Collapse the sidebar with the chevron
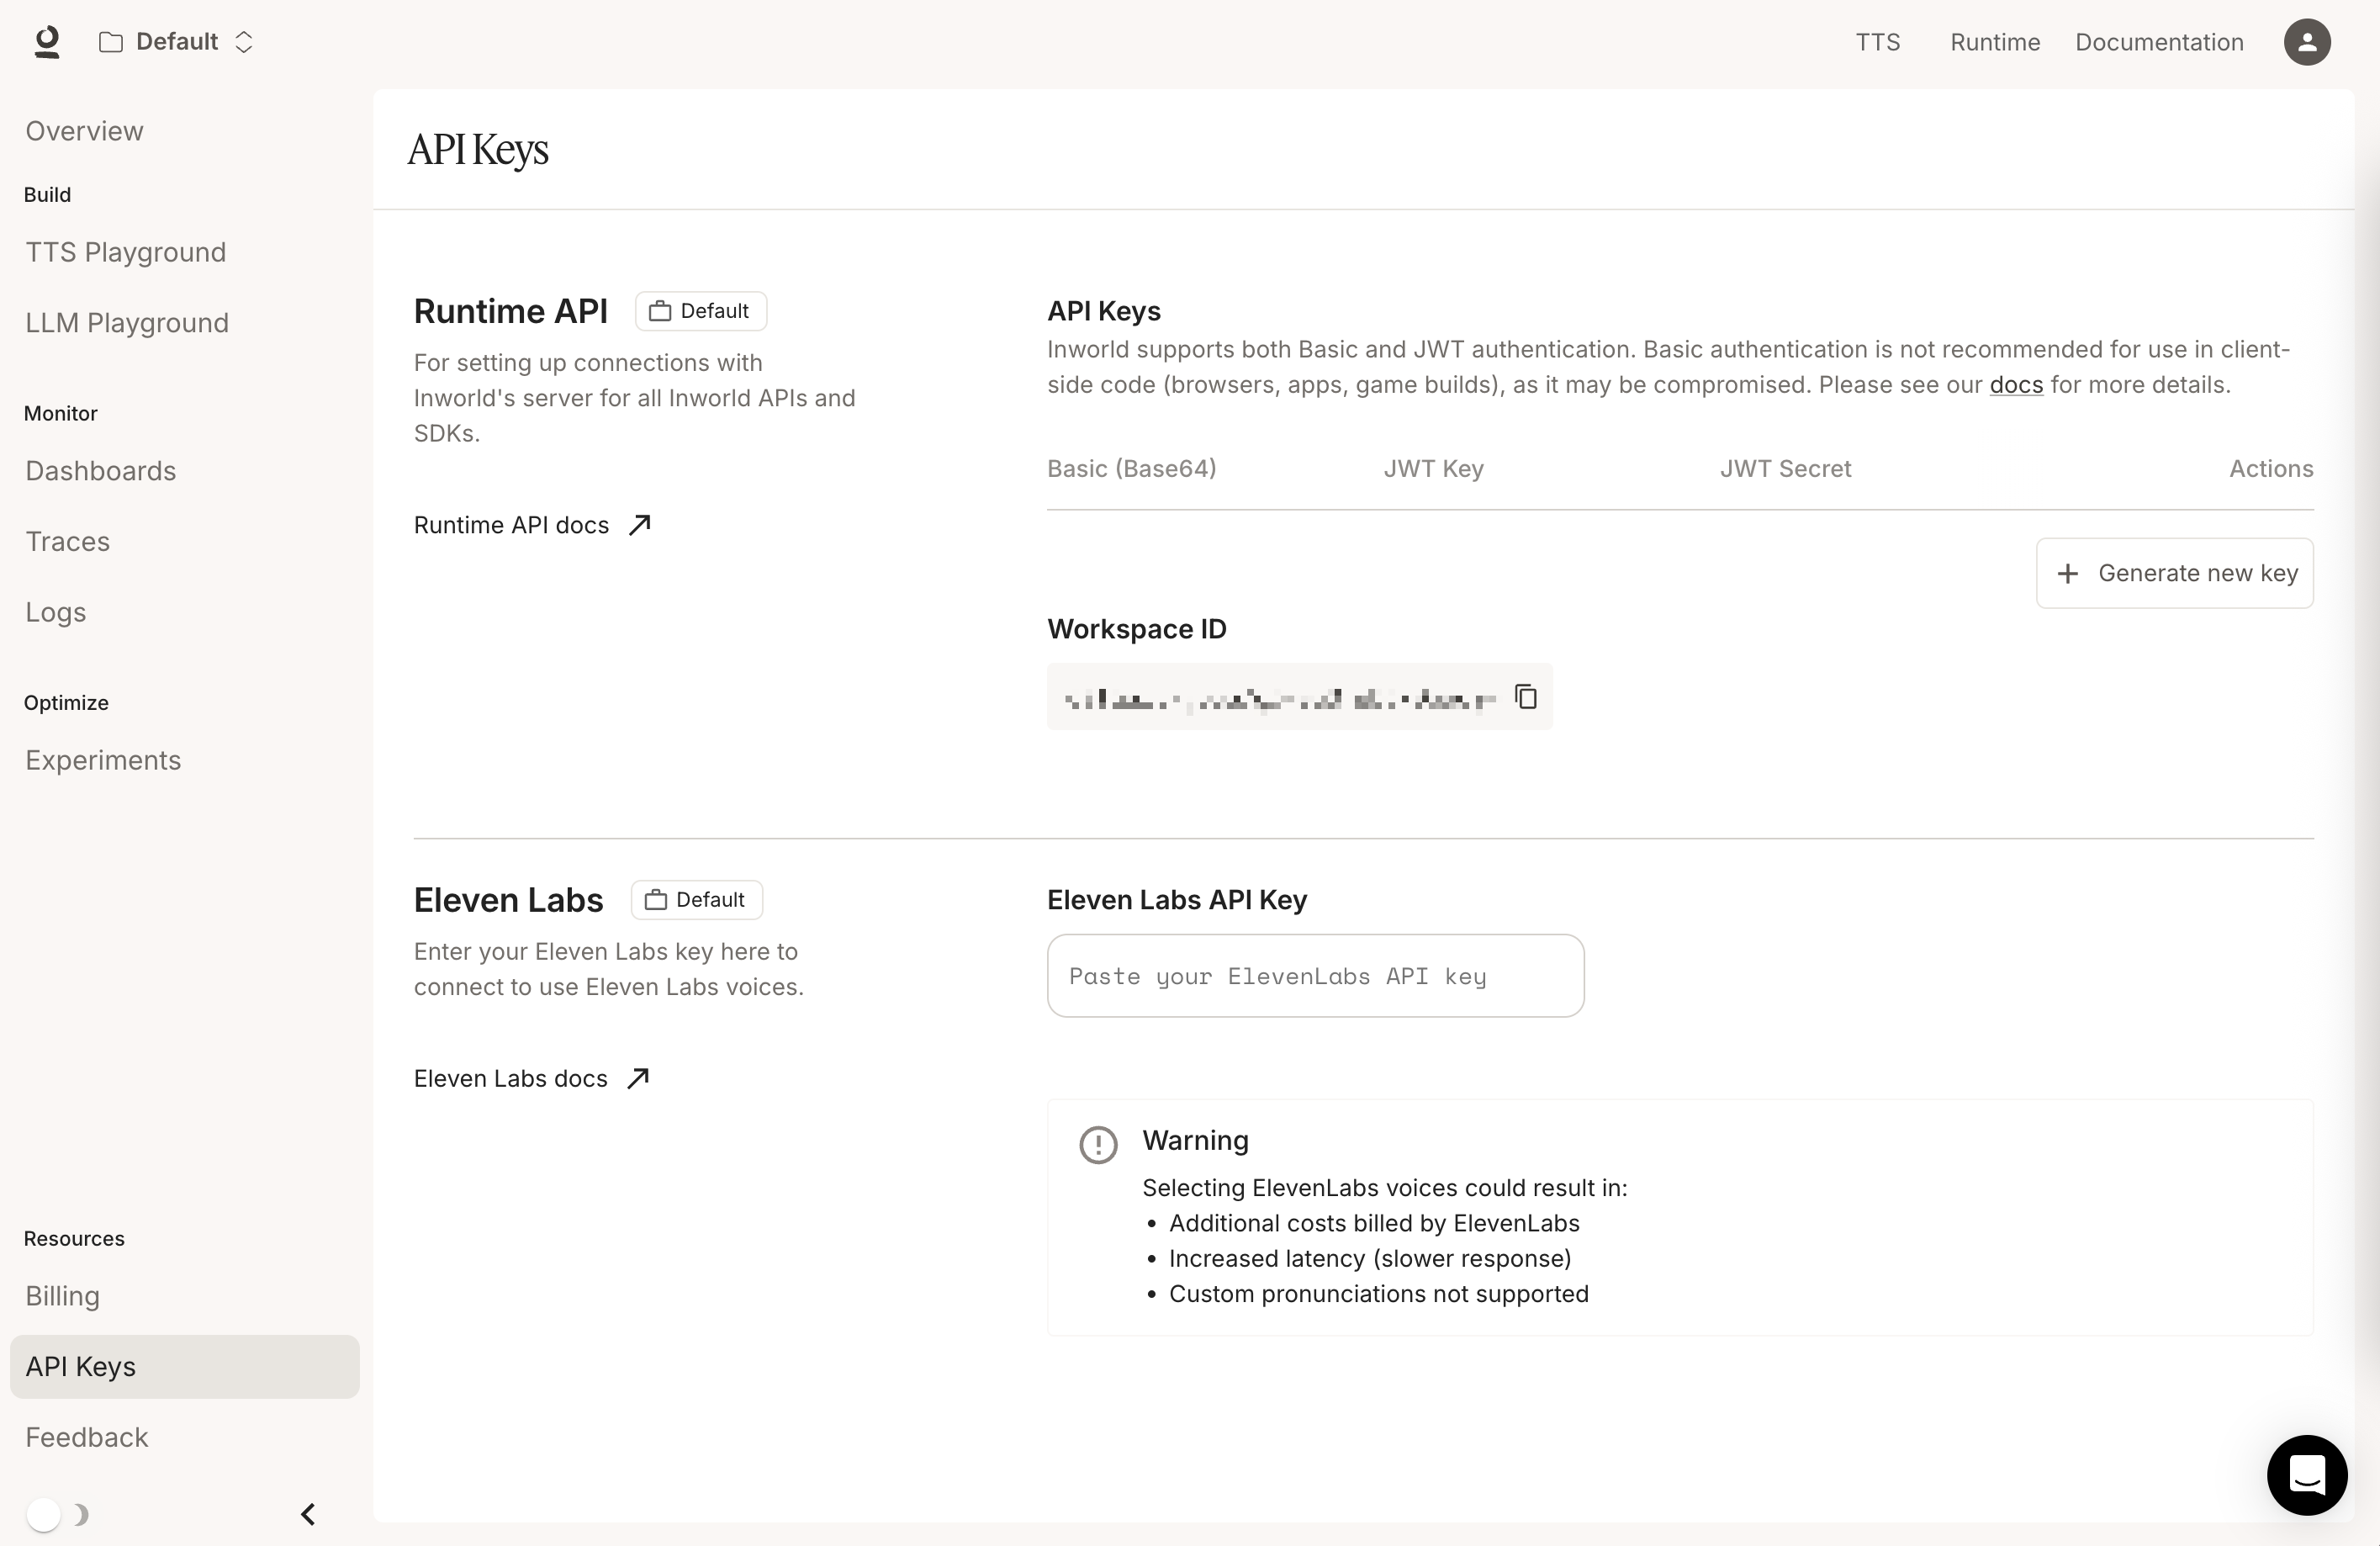Screen dimensions: 2380x1546 tap(308, 1514)
